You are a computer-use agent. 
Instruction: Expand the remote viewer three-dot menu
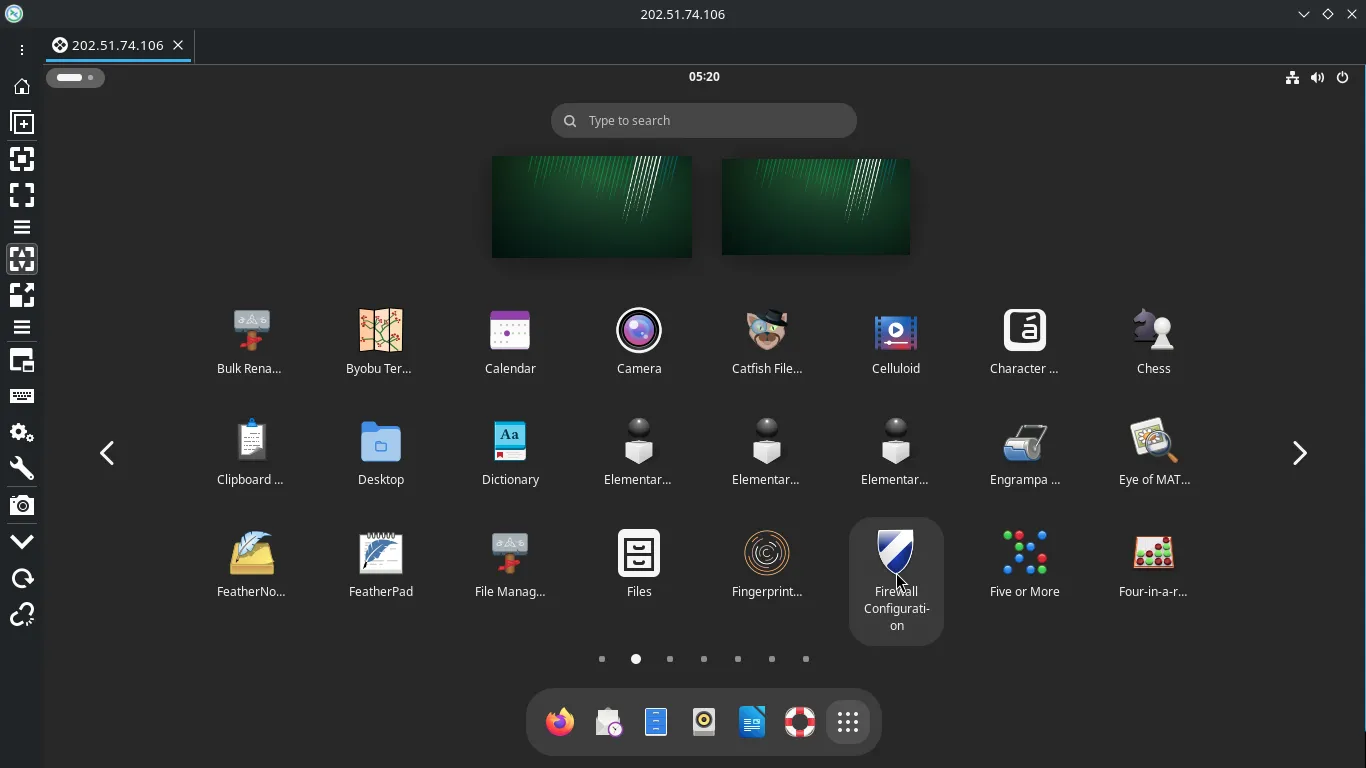pyautogui.click(x=21, y=50)
